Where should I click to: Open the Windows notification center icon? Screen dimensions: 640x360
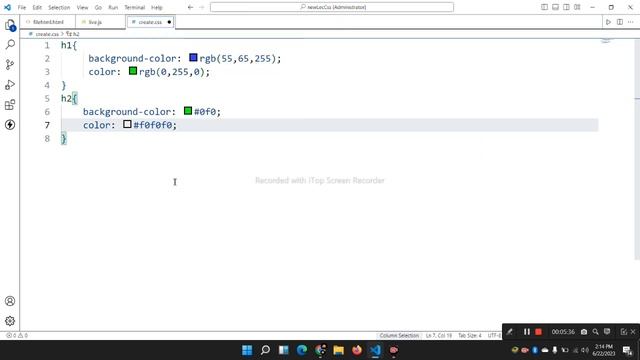point(627,350)
